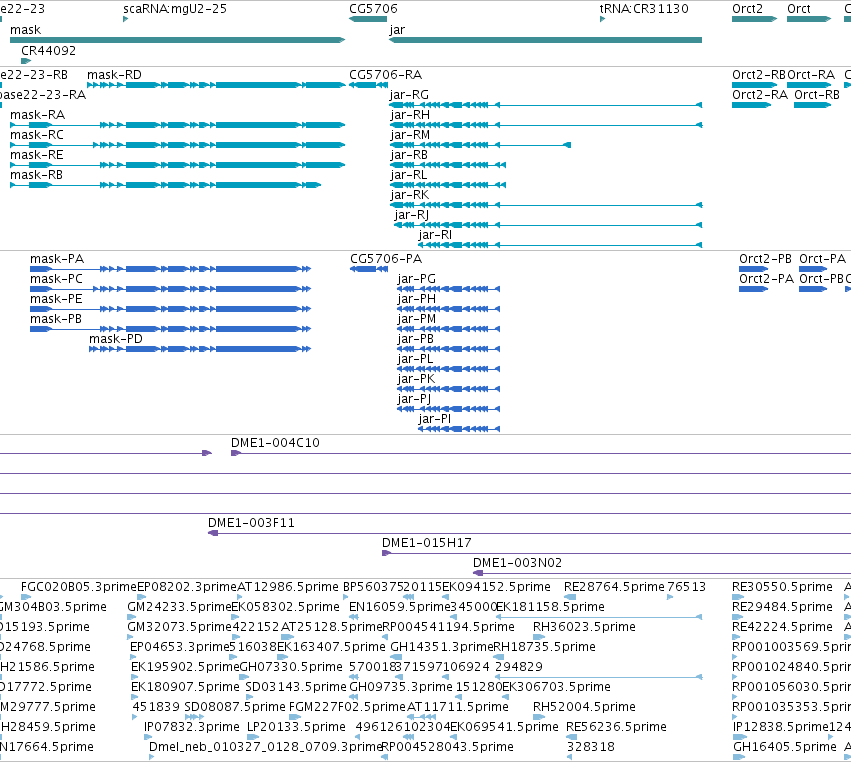This screenshot has height=762, width=851.
Task: Click the GH16405.5prime EST marker
Action: click(x=739, y=757)
